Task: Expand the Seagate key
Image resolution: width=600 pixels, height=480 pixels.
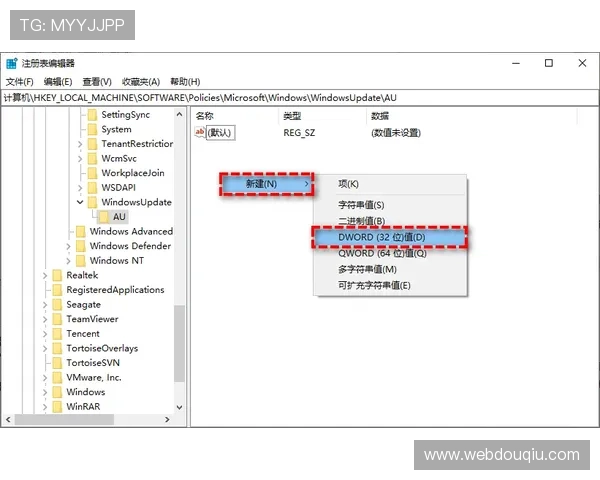Action: coord(44,305)
